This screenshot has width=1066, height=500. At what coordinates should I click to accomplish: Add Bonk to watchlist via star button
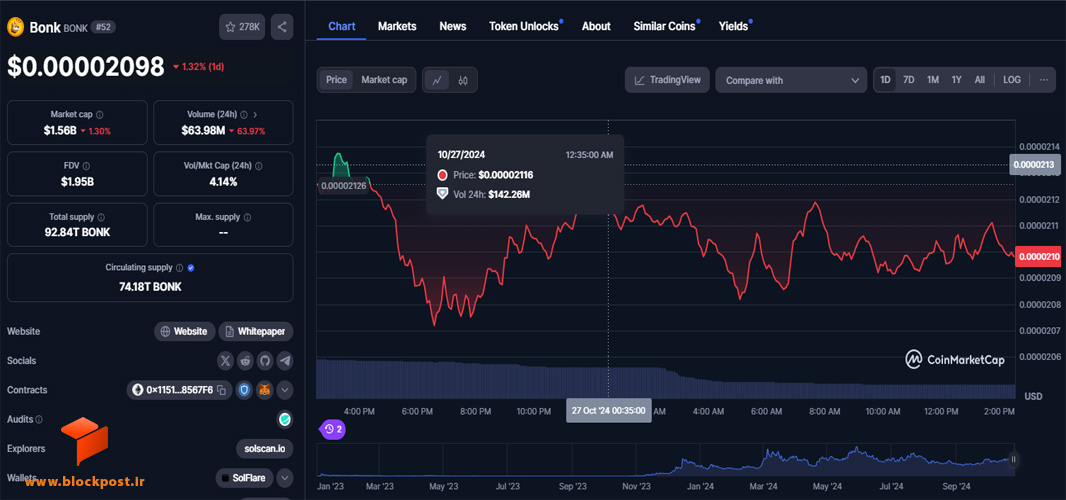tap(242, 27)
